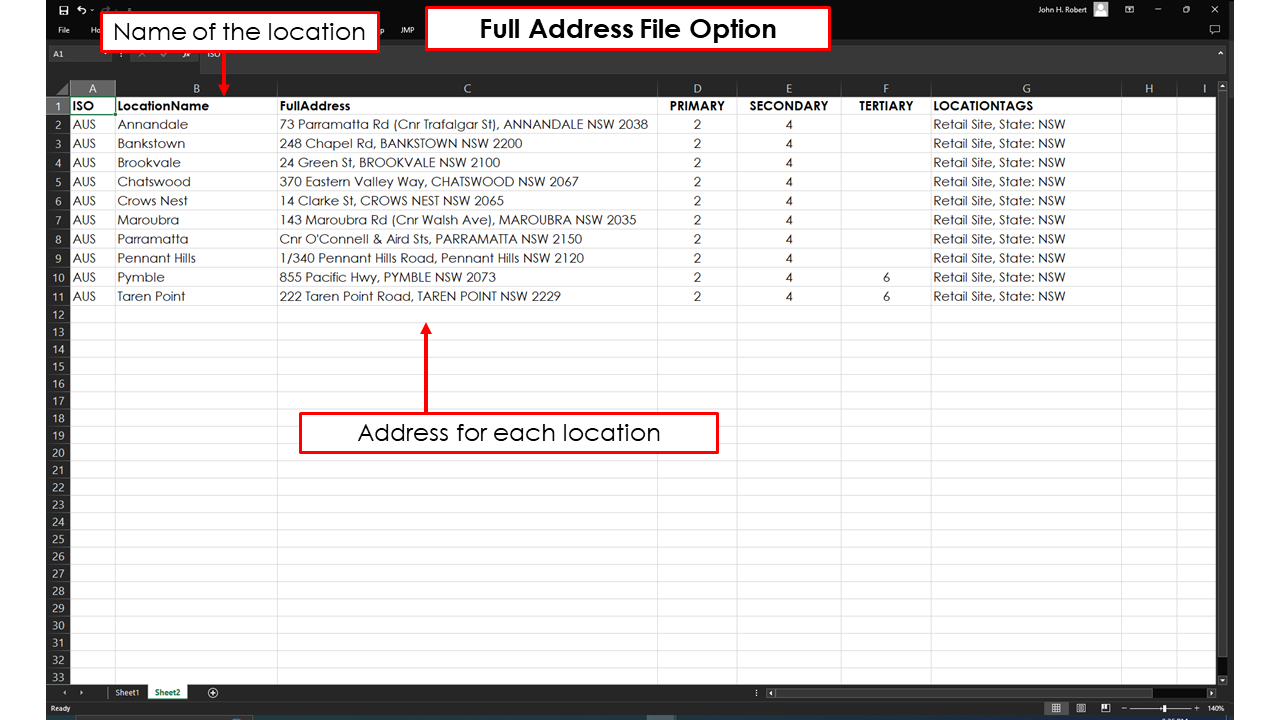The height and width of the screenshot is (720, 1280).
Task: Select the Parramatta location name cell
Action: coord(196,239)
